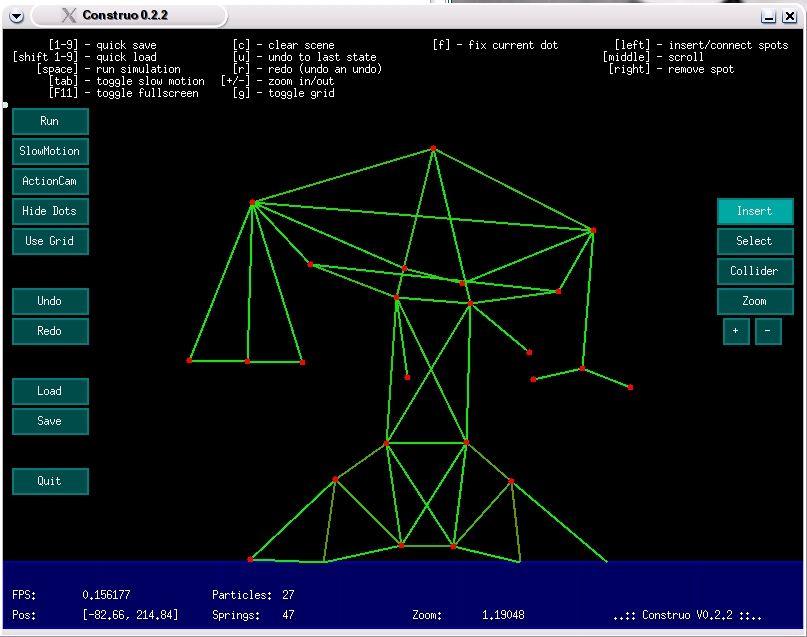
Task: Activate the Collider tool
Action: 755,271
